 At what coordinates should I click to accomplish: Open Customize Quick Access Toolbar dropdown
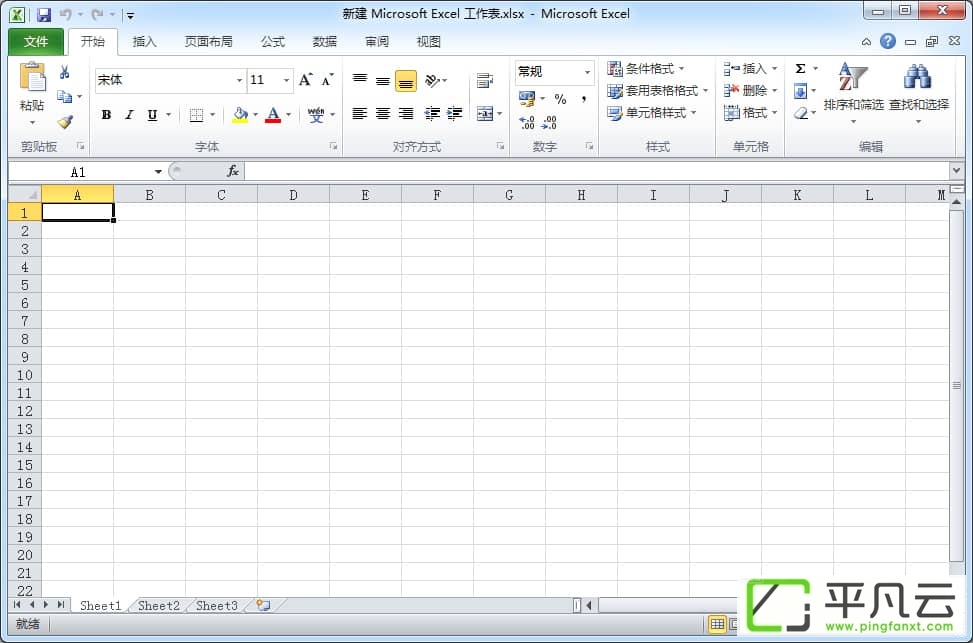click(130, 15)
